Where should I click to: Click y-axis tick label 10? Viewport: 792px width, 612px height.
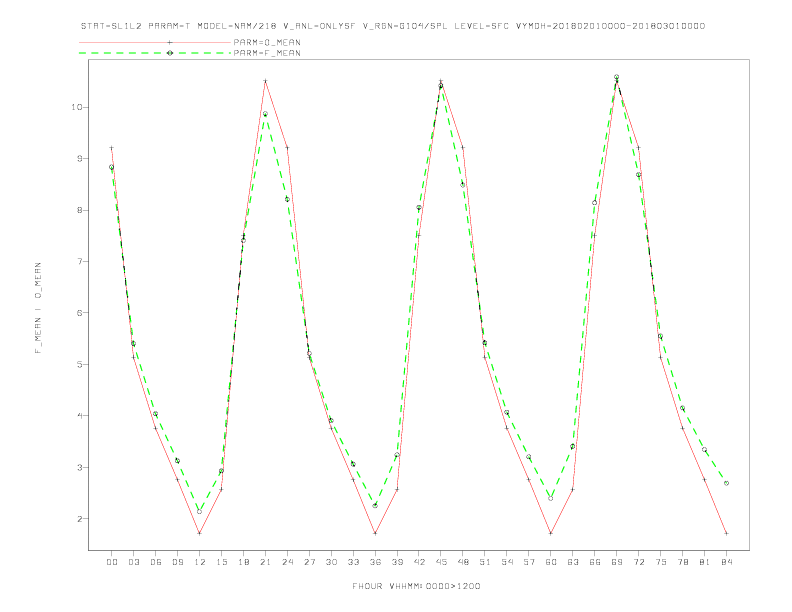[x=77, y=107]
